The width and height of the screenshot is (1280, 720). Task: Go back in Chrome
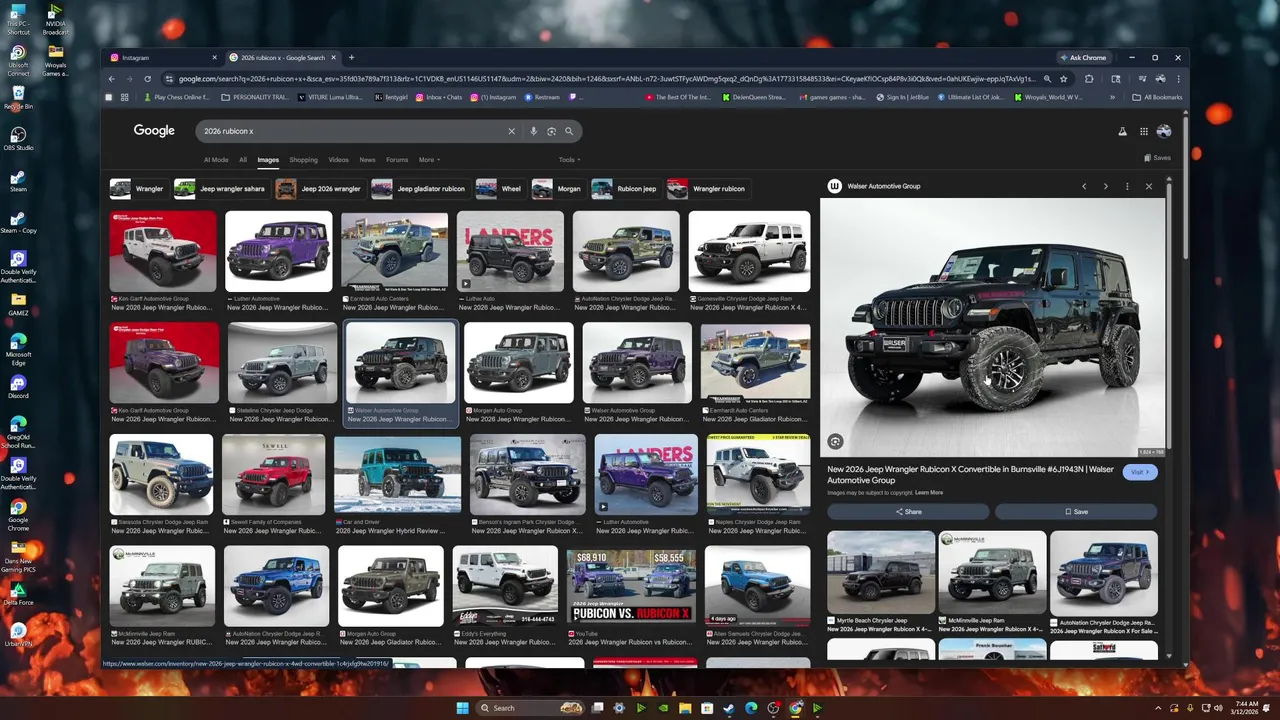click(x=112, y=79)
